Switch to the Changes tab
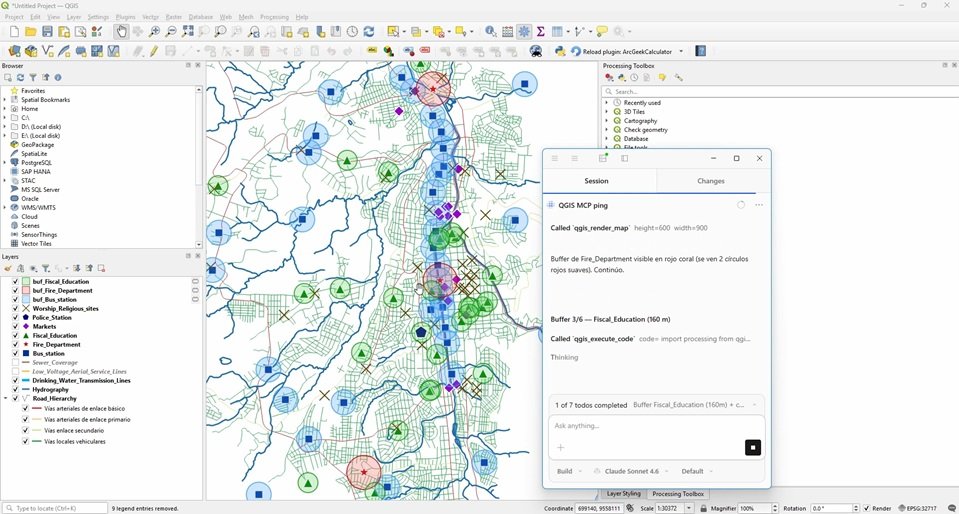Screen dimensions: 959x514 [711, 181]
